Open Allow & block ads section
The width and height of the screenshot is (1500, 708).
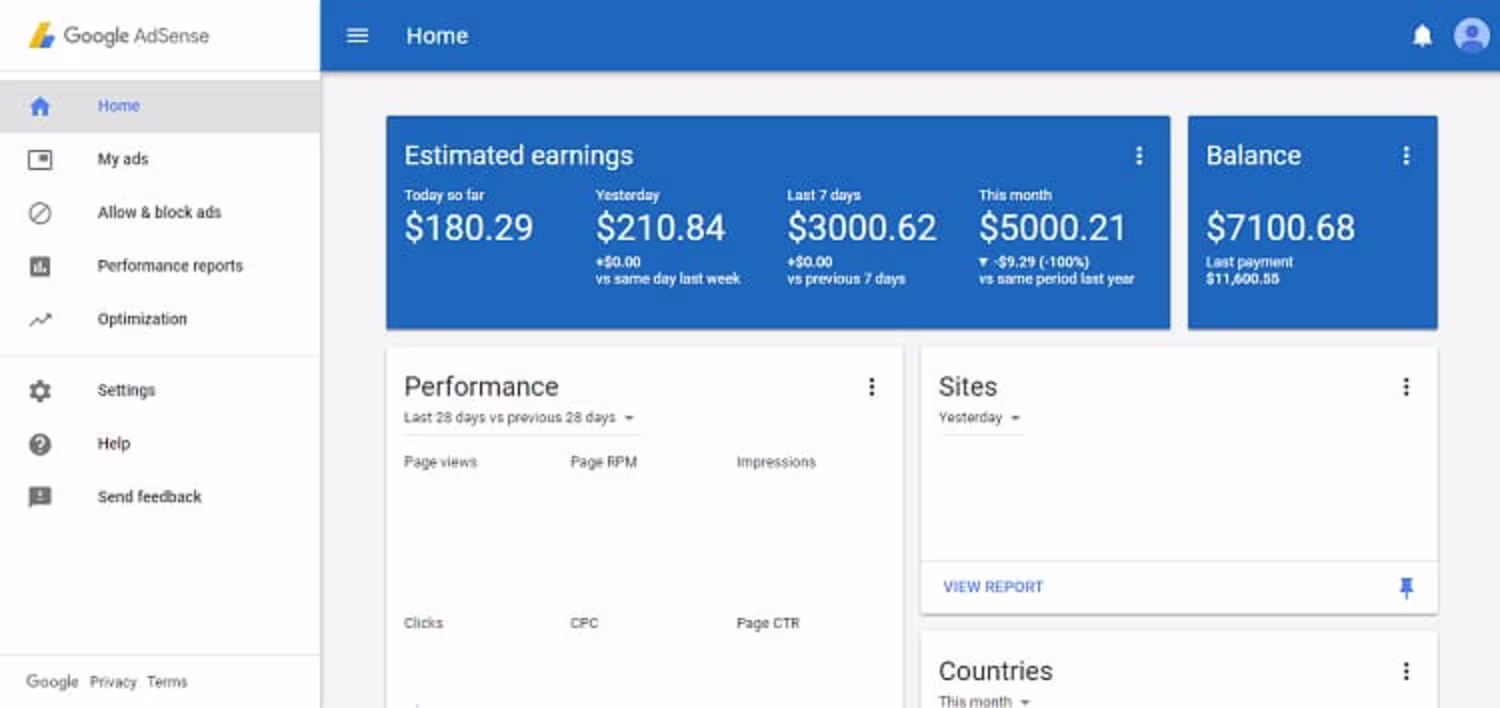pos(160,212)
